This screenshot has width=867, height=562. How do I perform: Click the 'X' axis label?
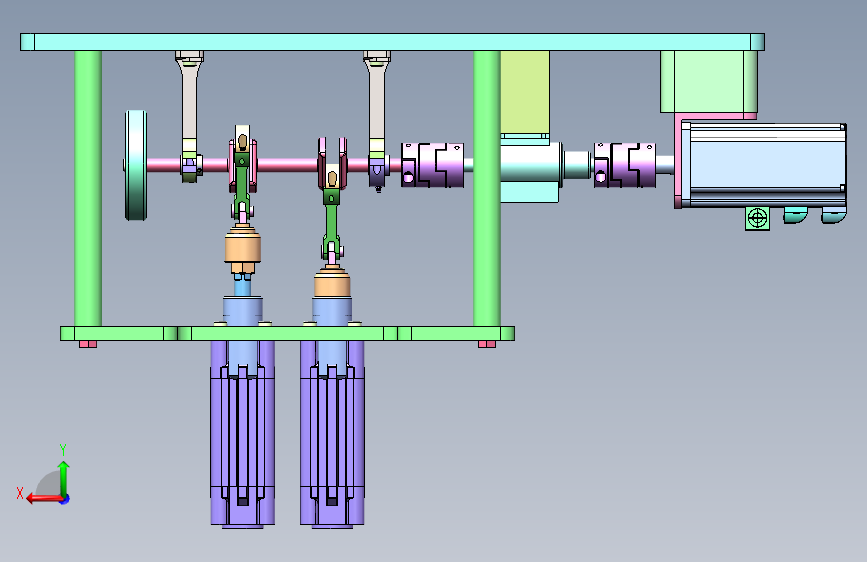(20, 493)
